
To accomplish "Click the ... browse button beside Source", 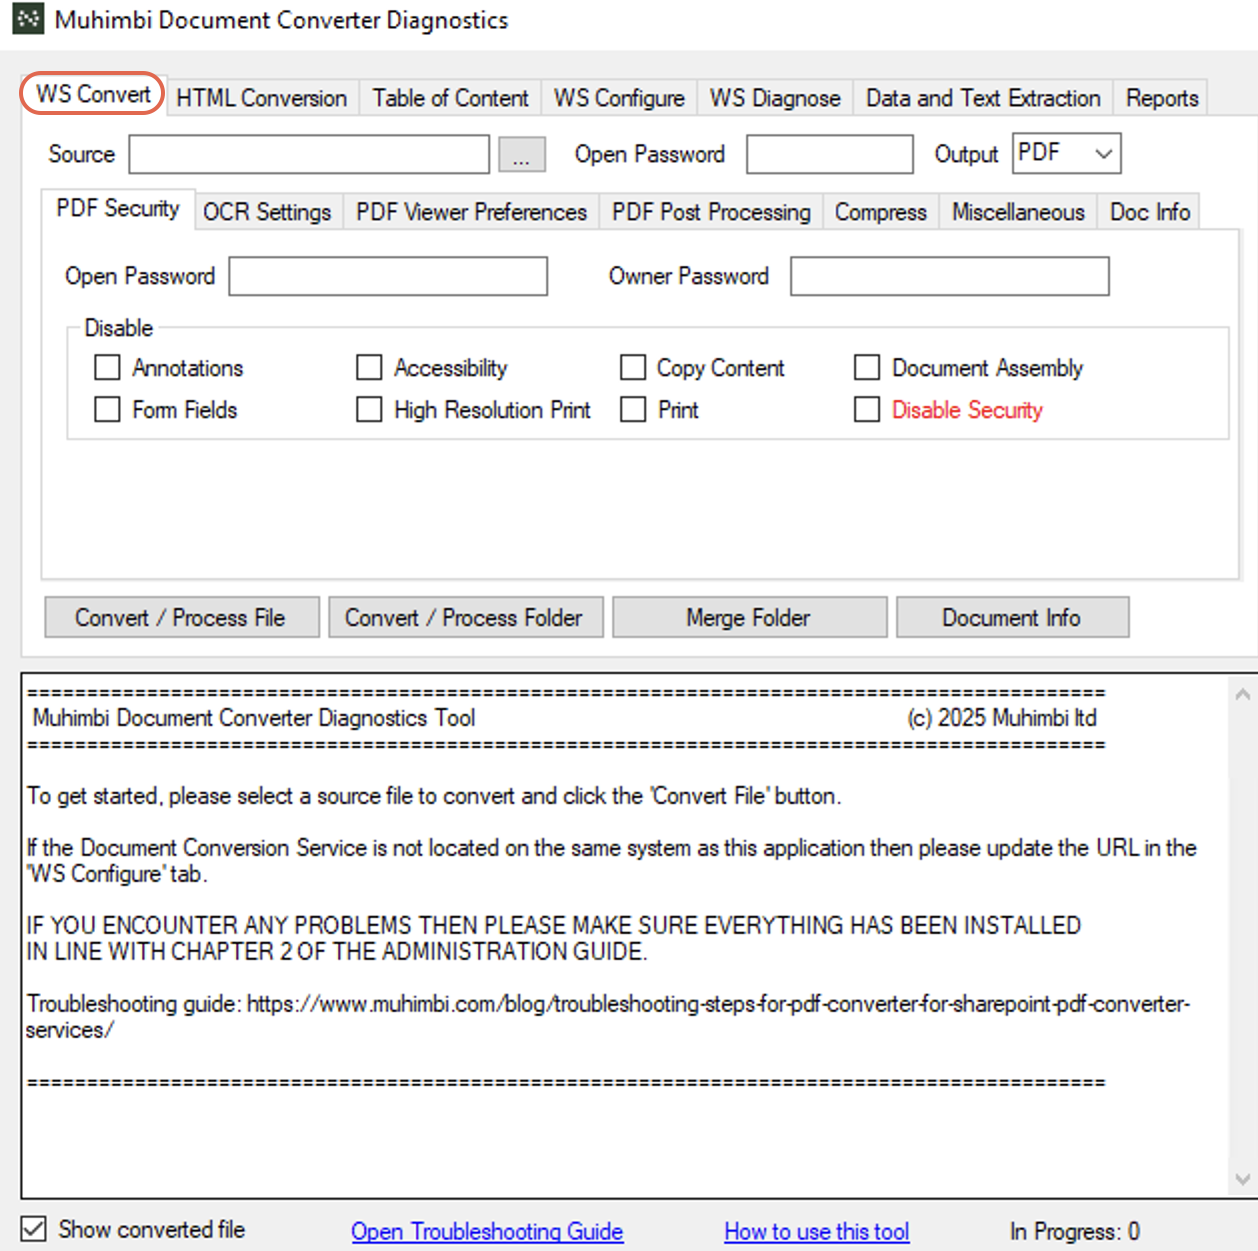I will click(521, 154).
